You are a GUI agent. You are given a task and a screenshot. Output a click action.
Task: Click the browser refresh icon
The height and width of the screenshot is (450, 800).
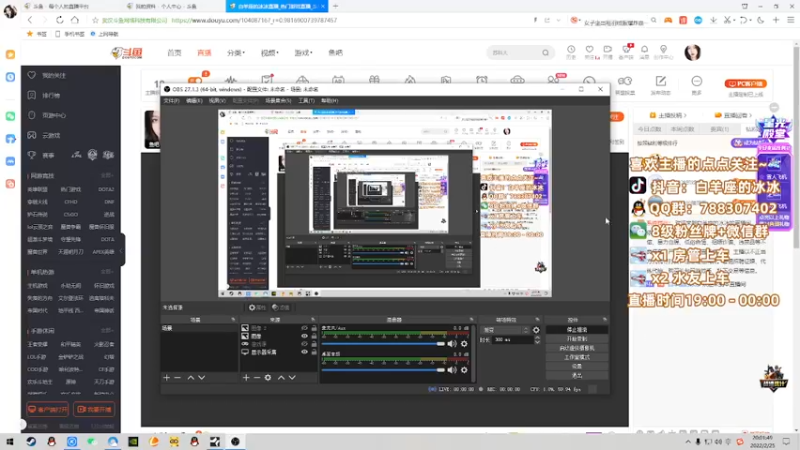pos(60,20)
